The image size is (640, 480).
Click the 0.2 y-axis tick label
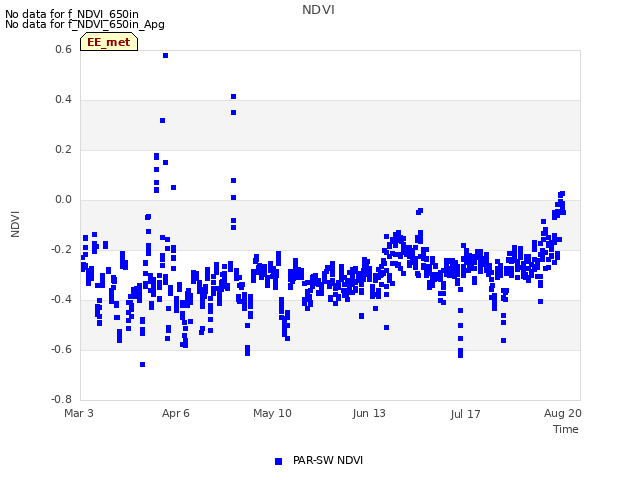[x=63, y=149]
